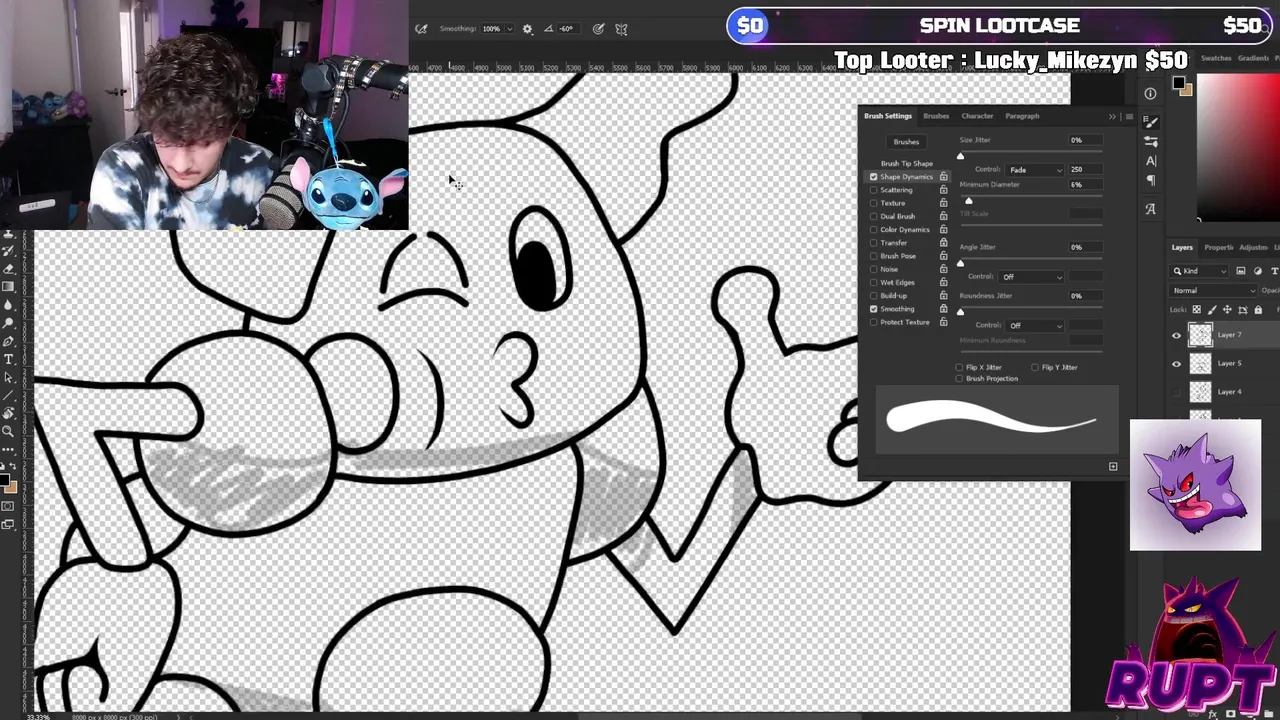The width and height of the screenshot is (1280, 720).
Task: Adjust Angle Jitter slider handle
Action: (961, 263)
